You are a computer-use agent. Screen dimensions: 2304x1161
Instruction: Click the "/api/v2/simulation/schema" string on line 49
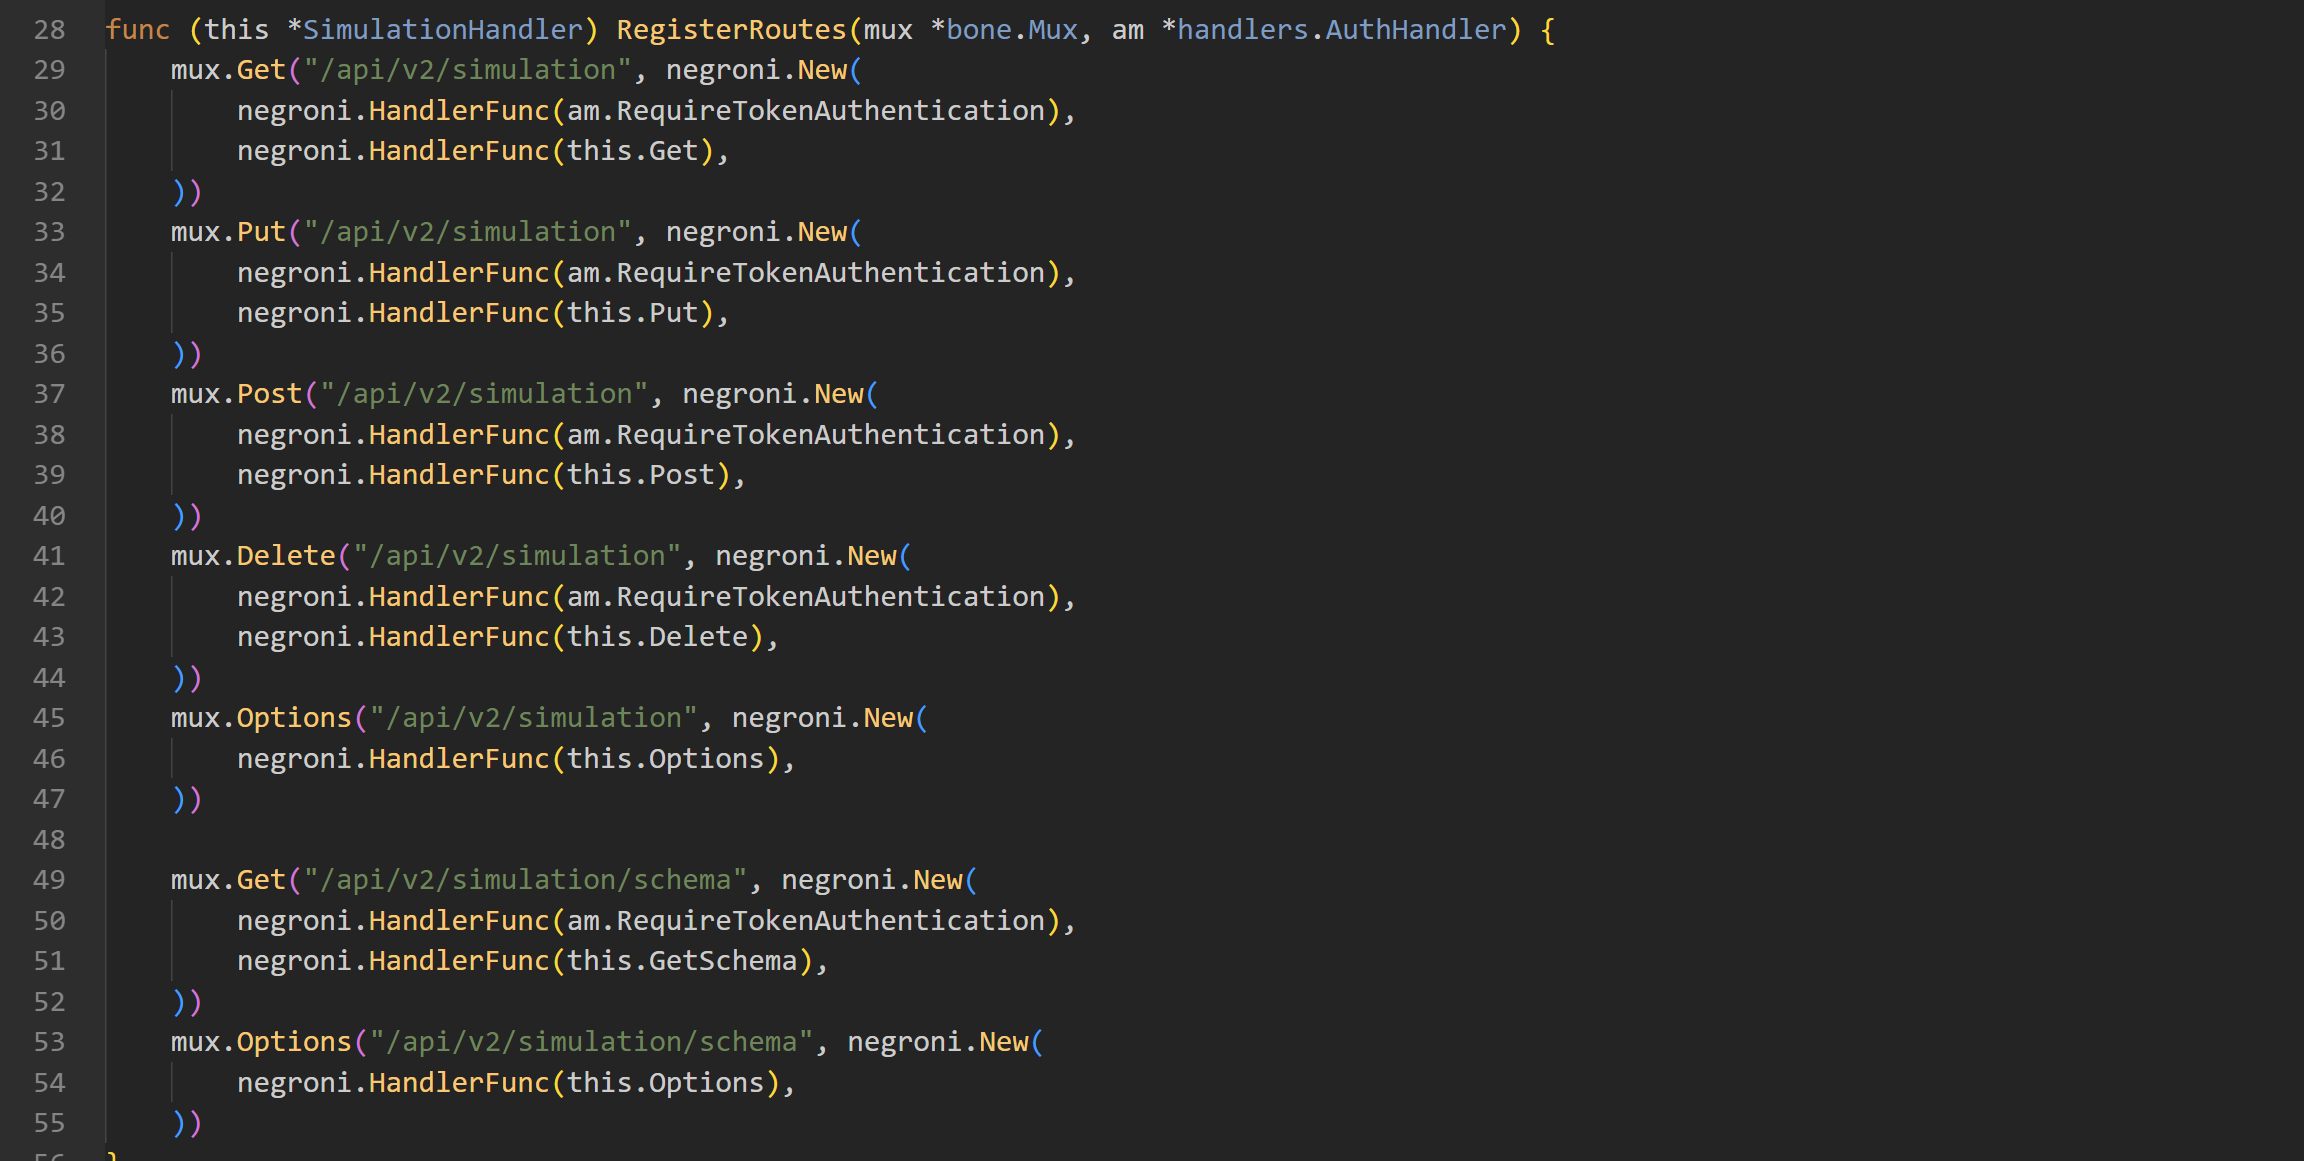[x=525, y=880]
